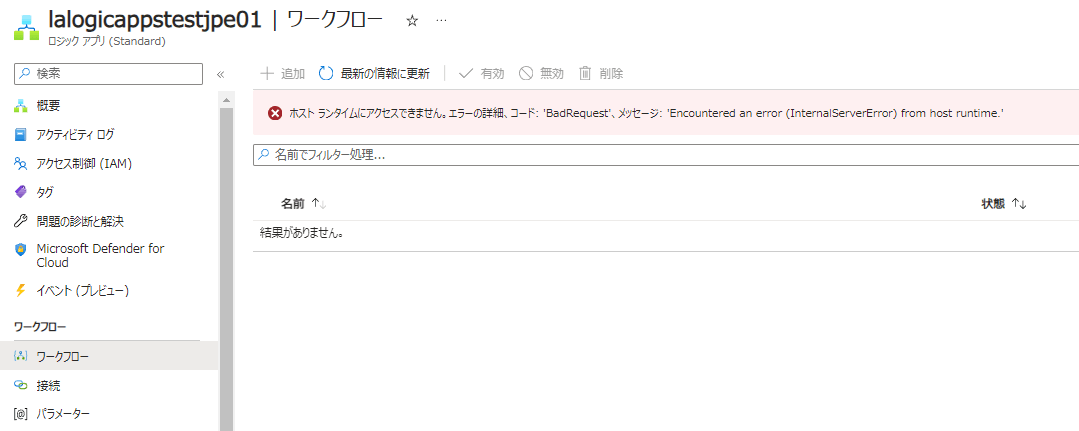Click the lalogicappstestjpe01 title text

[x=155, y=19]
